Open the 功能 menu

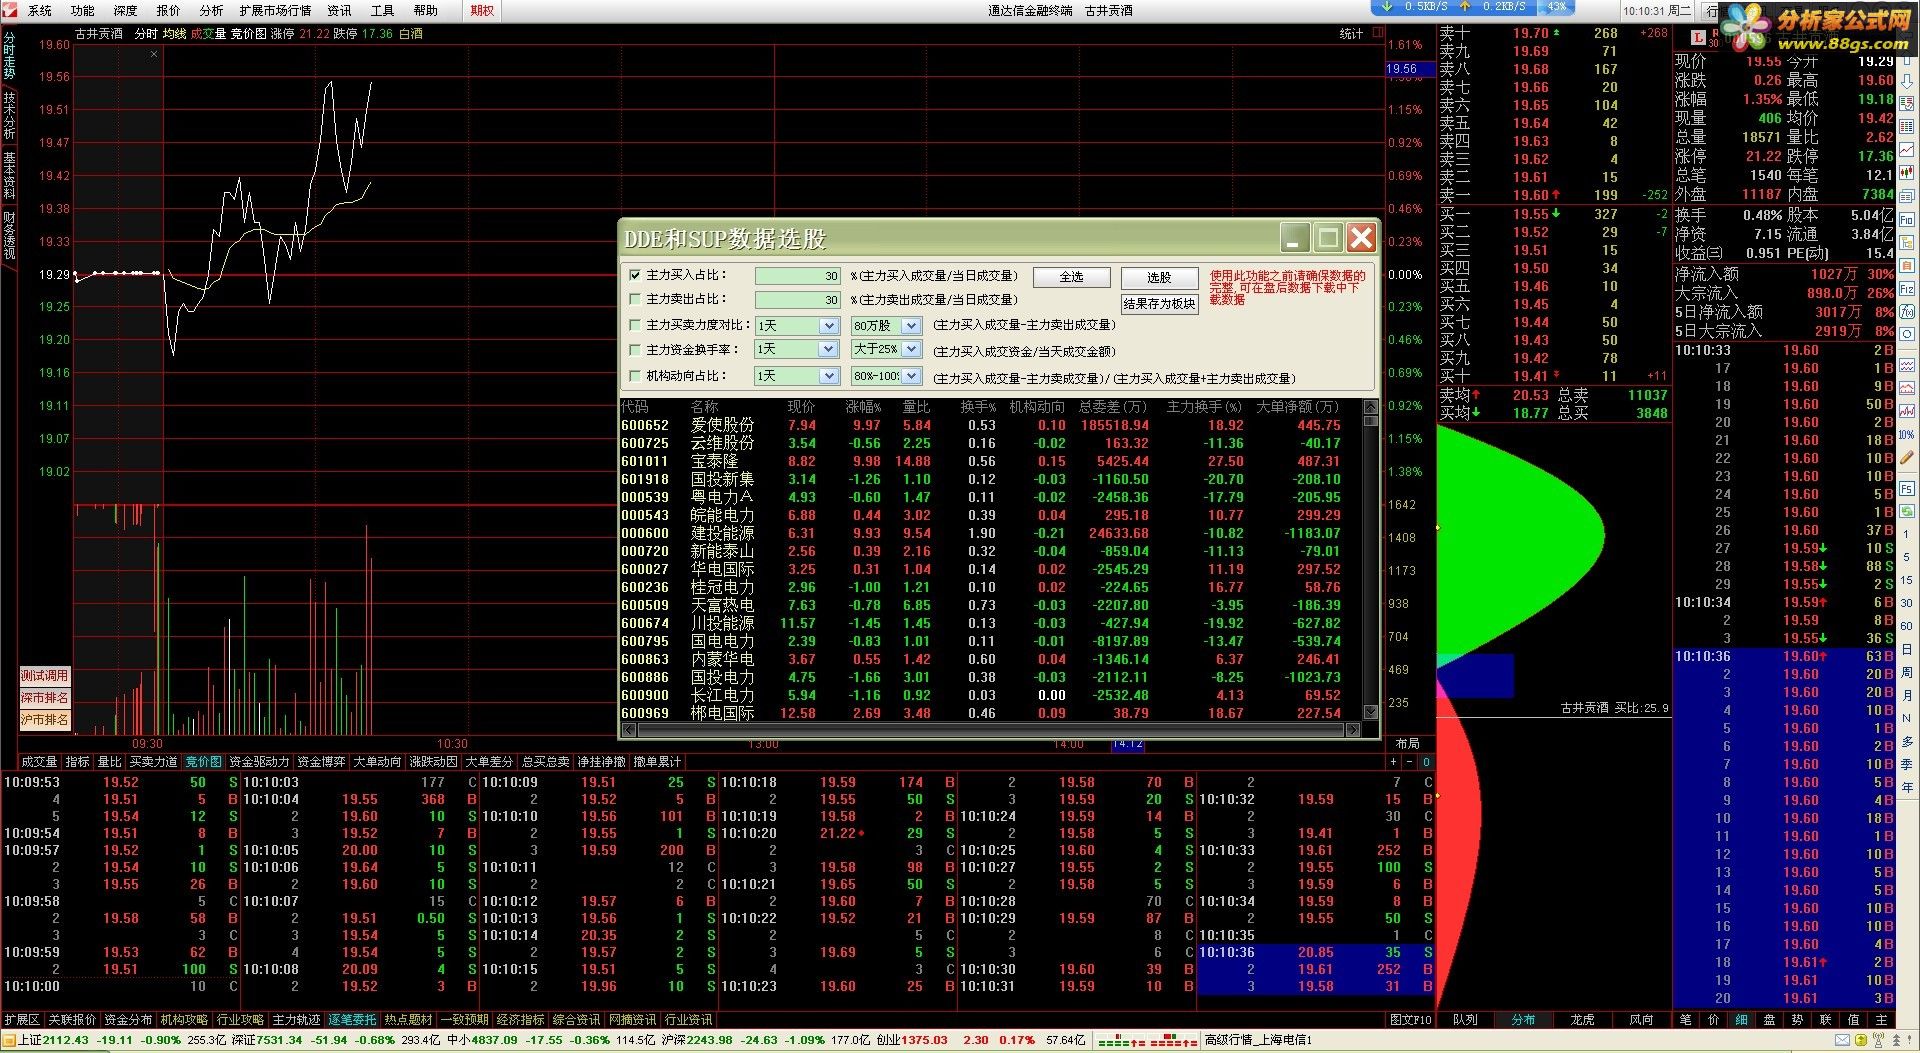click(83, 10)
